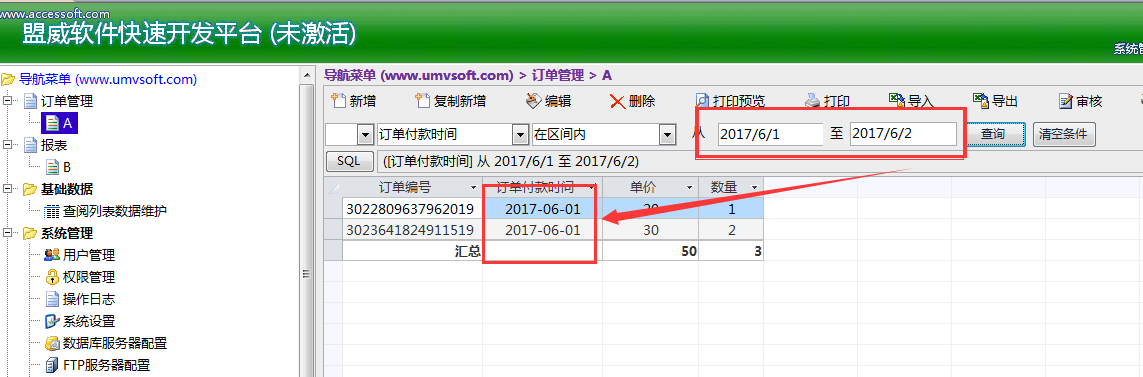Open 查阅列表数据维护 lookup list maintenance
Screen dimensions: 1143x377
pos(115,211)
